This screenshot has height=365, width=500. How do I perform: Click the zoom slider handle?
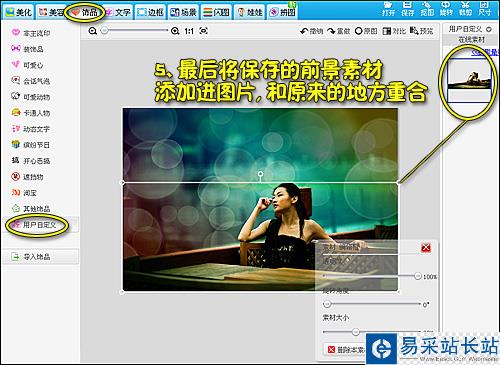coord(105,31)
